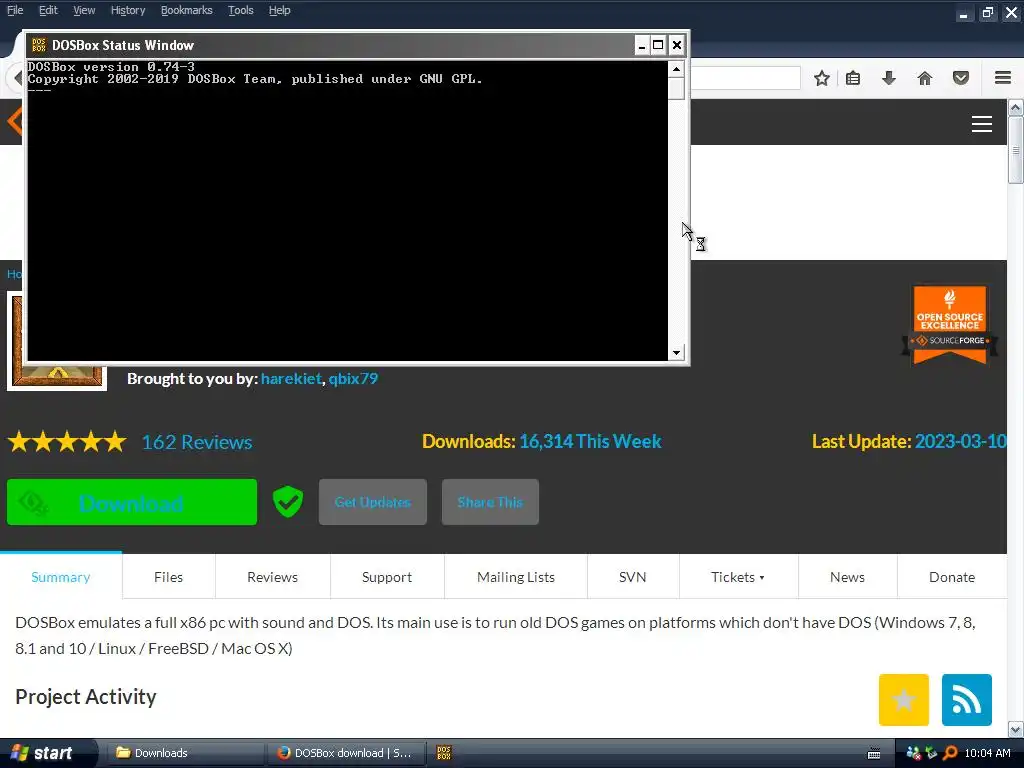Open the Help menu
Image resolution: width=1024 pixels, height=768 pixels.
click(279, 10)
